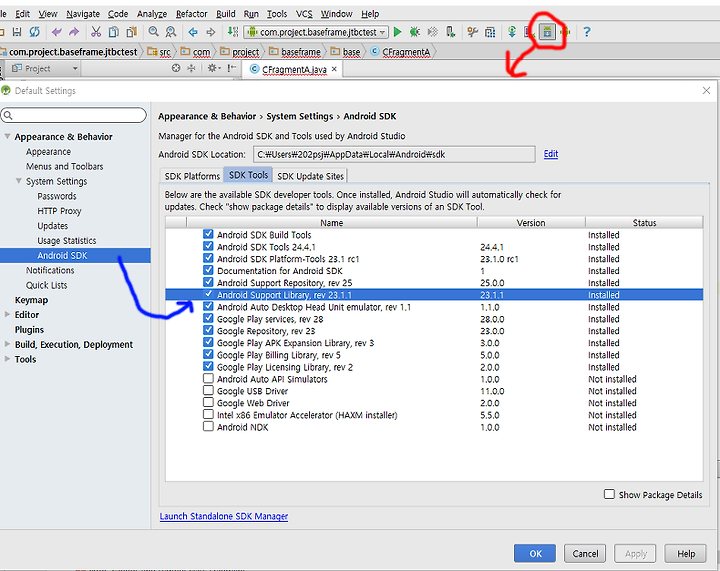Check Intel x86 Emulator Accelerator HAXM checkbox
The image size is (720, 571).
click(x=208, y=414)
